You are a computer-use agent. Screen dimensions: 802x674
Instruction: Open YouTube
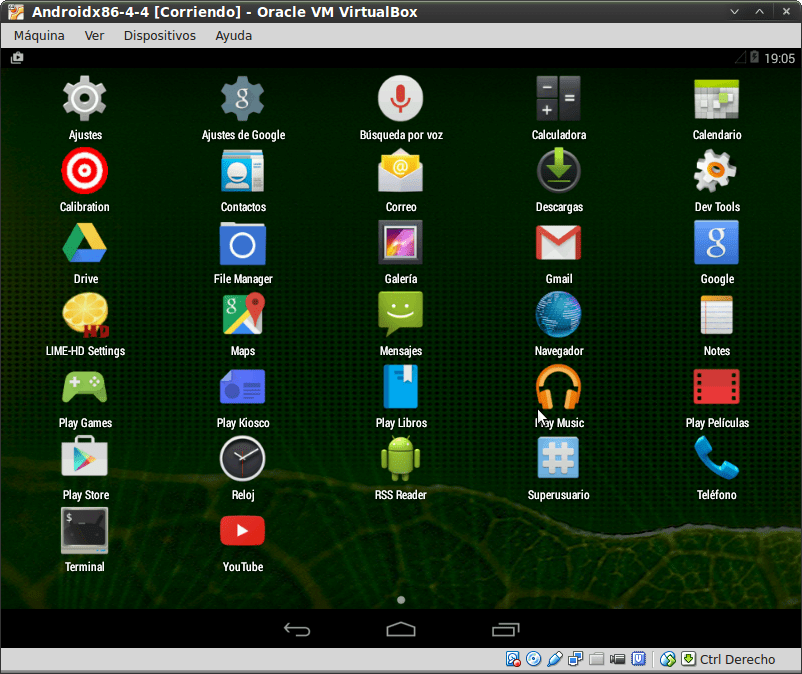(x=242, y=531)
